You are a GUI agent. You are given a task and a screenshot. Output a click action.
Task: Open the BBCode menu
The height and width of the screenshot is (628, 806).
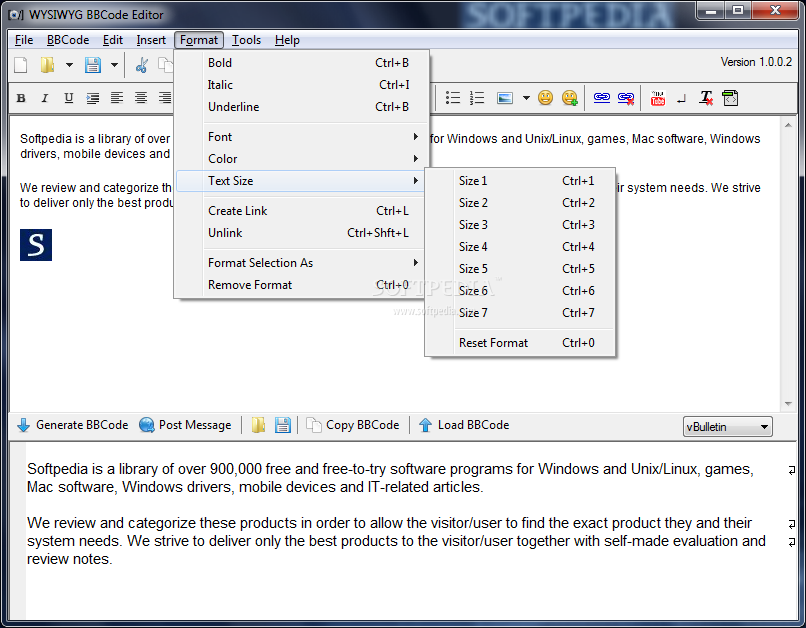tap(68, 40)
